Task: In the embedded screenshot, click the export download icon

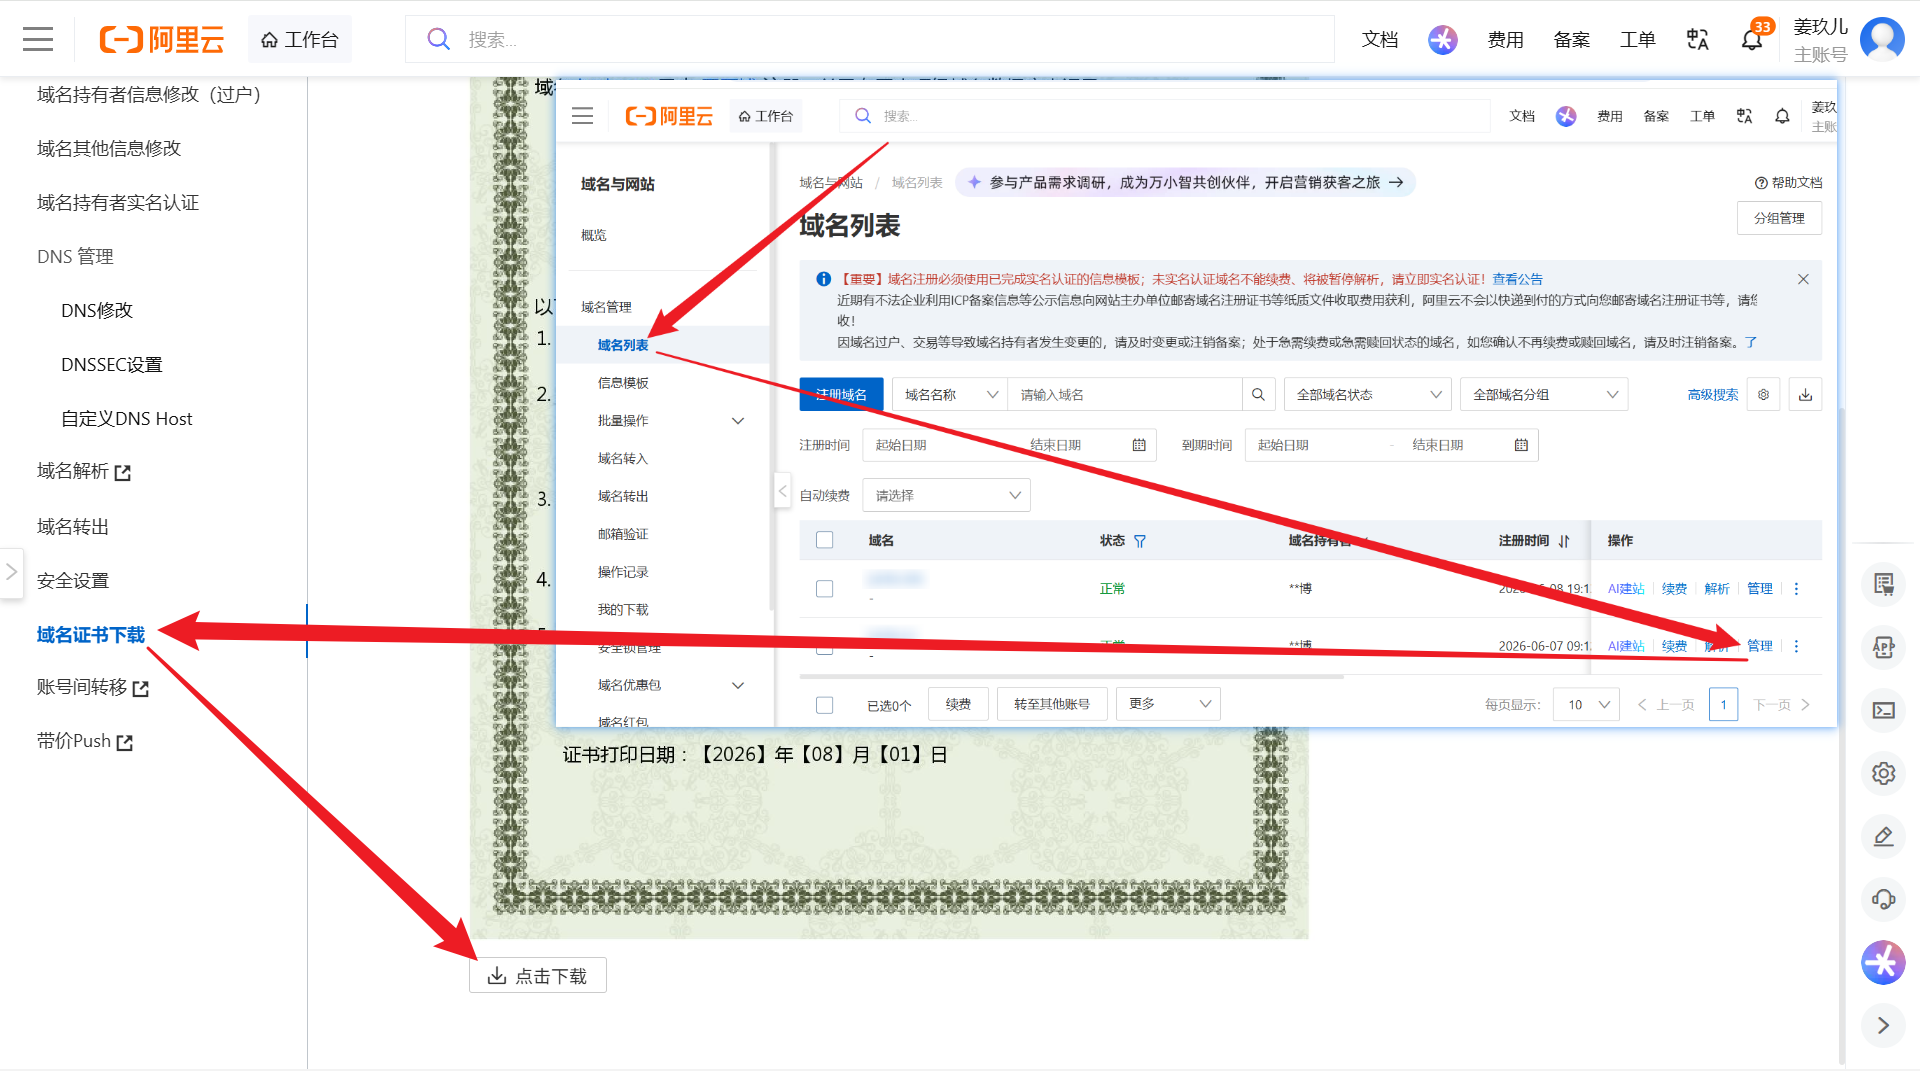Action: (x=1805, y=395)
